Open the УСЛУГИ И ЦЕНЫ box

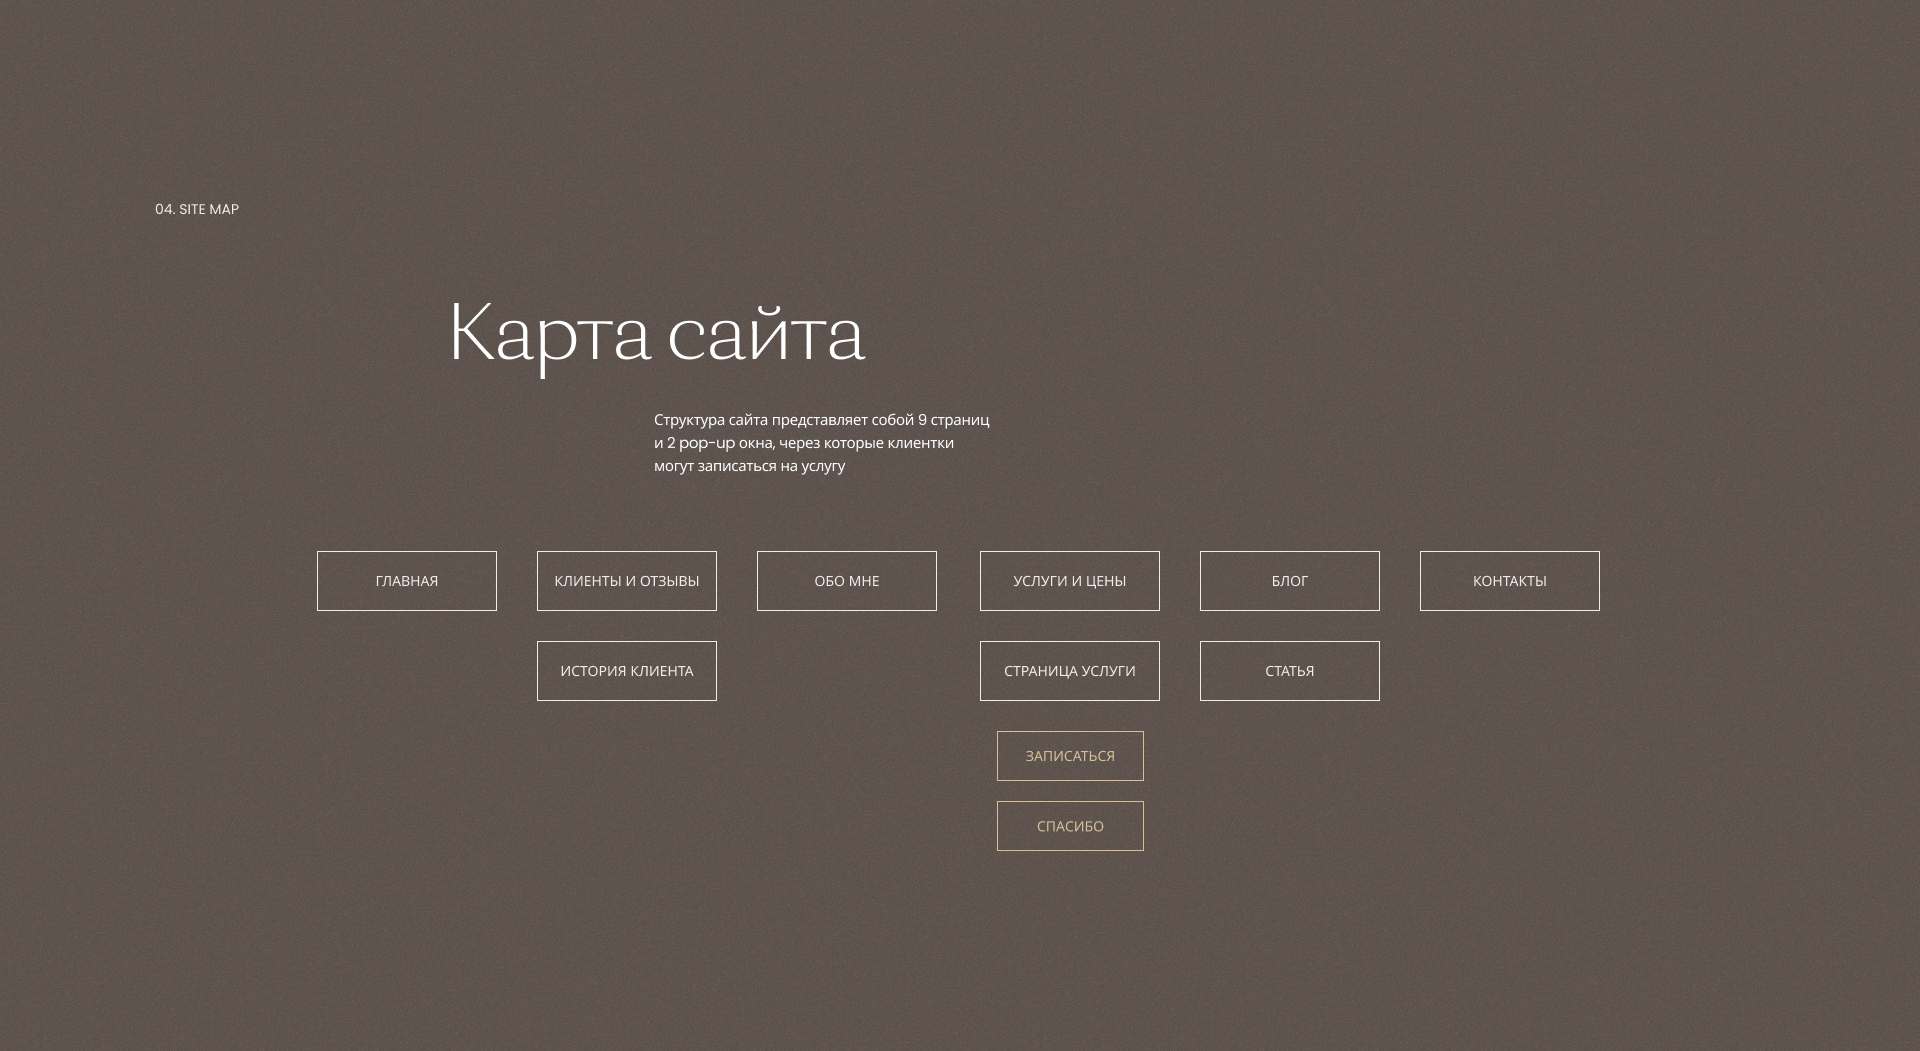point(1069,581)
